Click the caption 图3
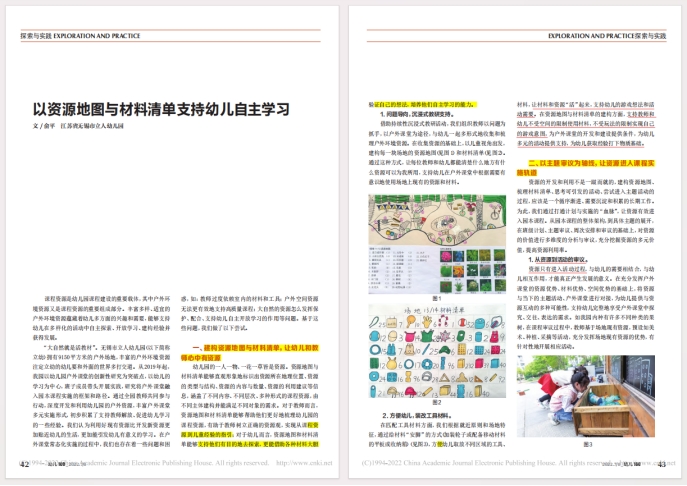687x486 pixels. pos(588,444)
